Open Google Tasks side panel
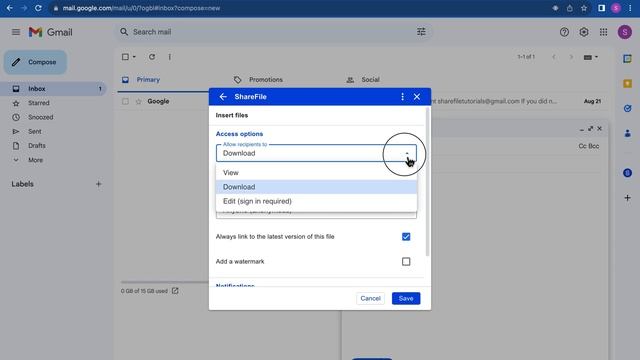Viewport: 640px width, 360px height. coord(627,108)
